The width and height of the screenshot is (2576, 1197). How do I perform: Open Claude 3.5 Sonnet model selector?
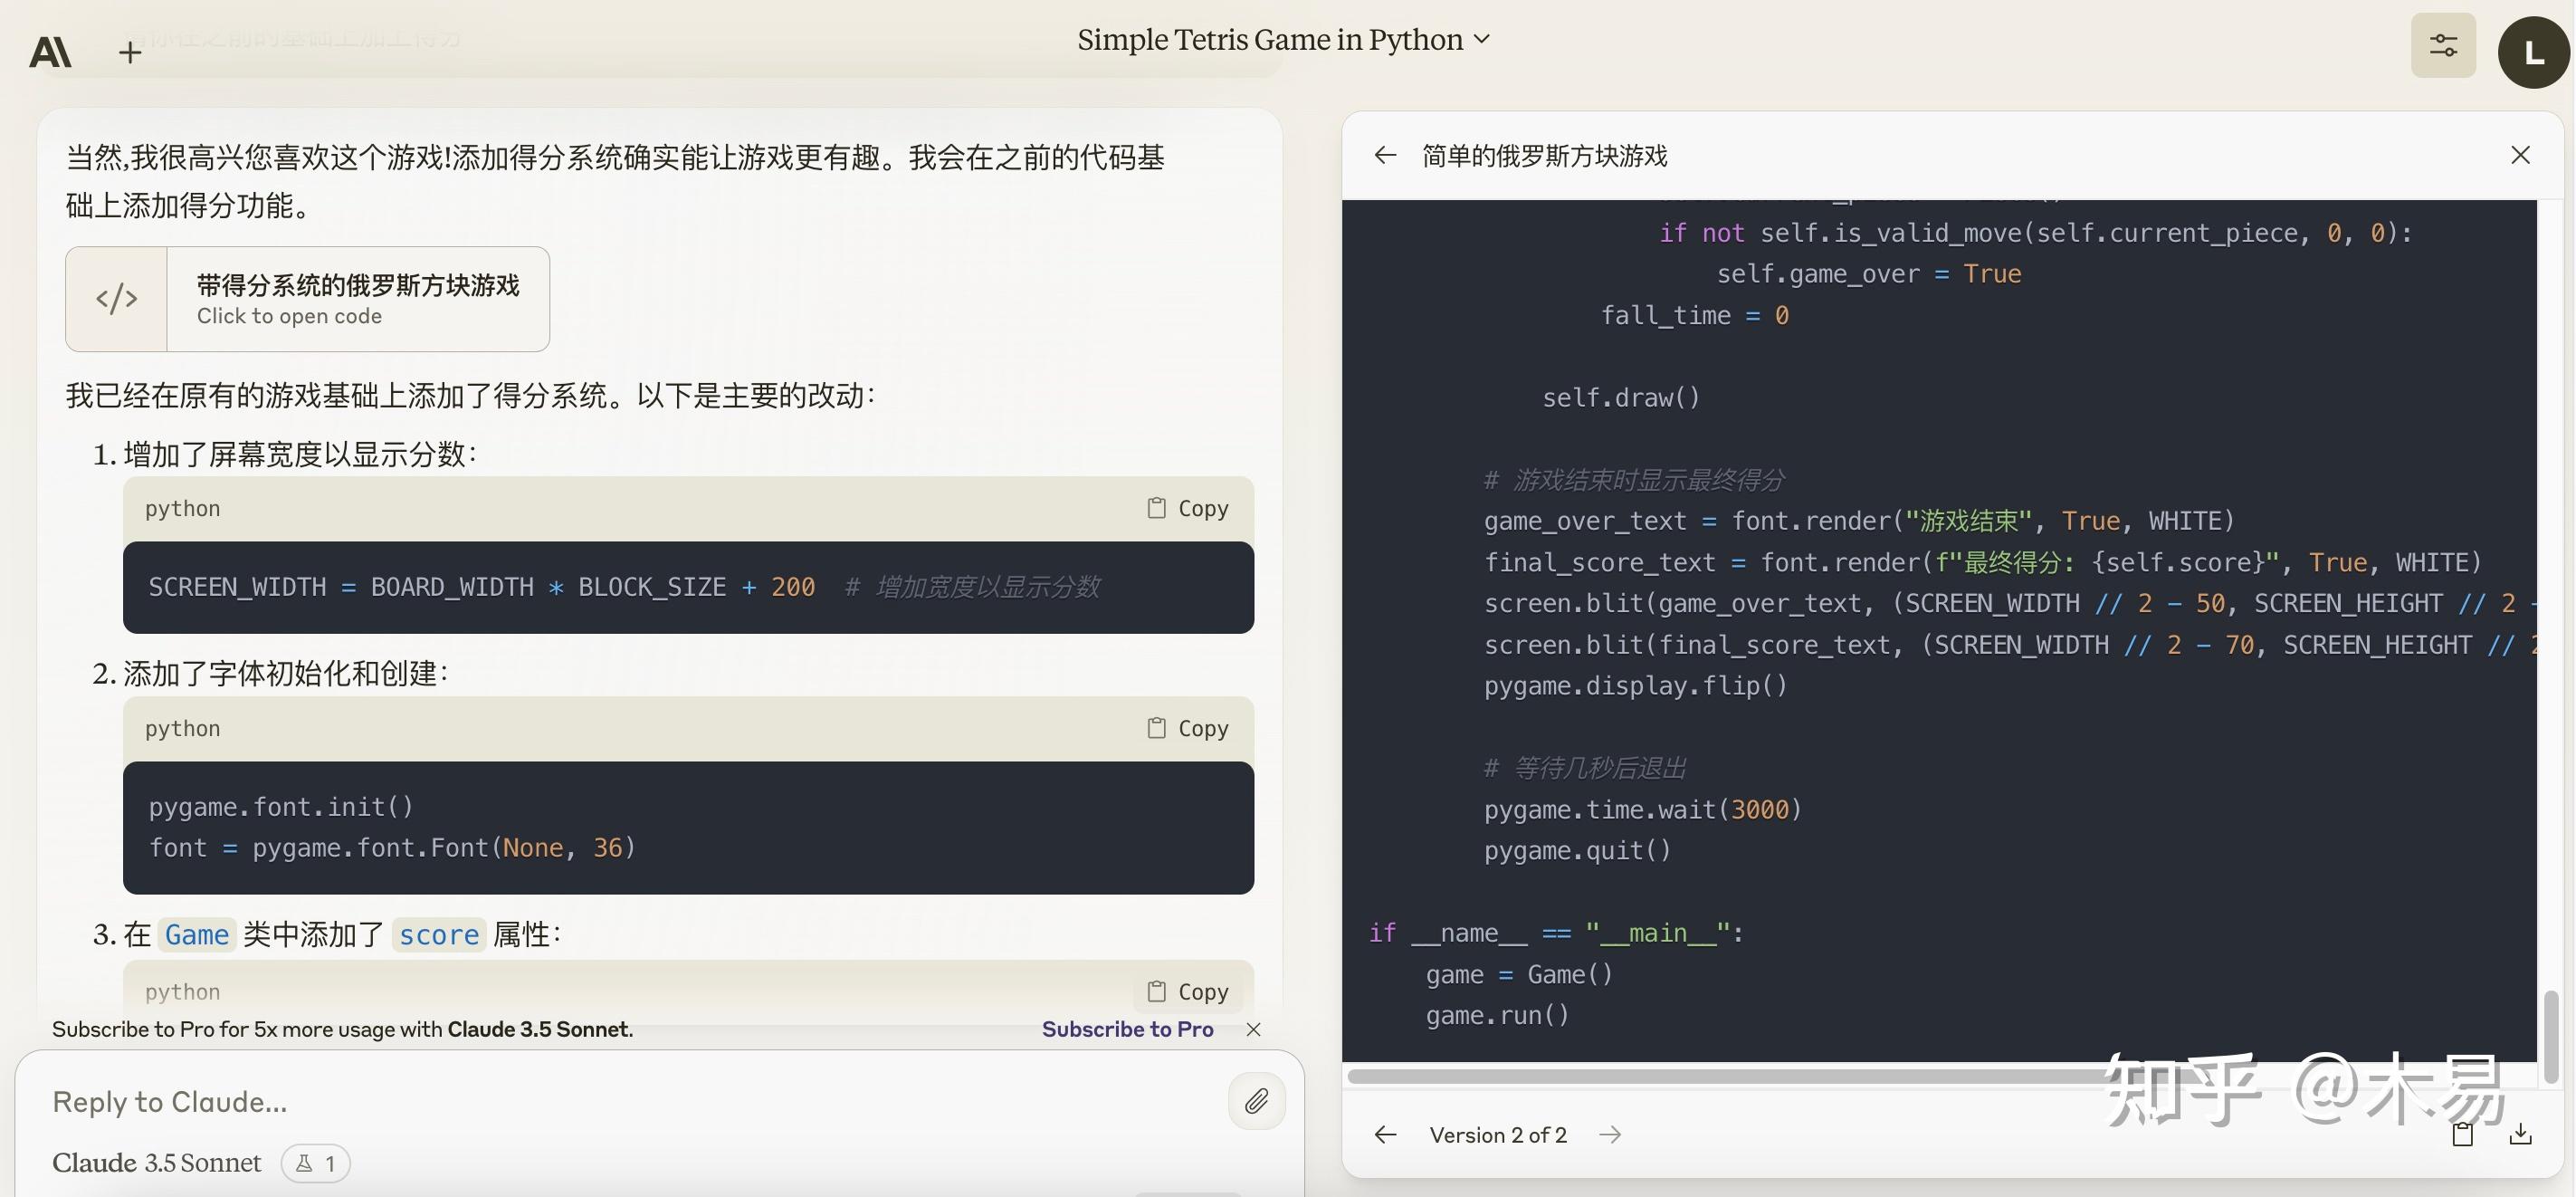157,1163
